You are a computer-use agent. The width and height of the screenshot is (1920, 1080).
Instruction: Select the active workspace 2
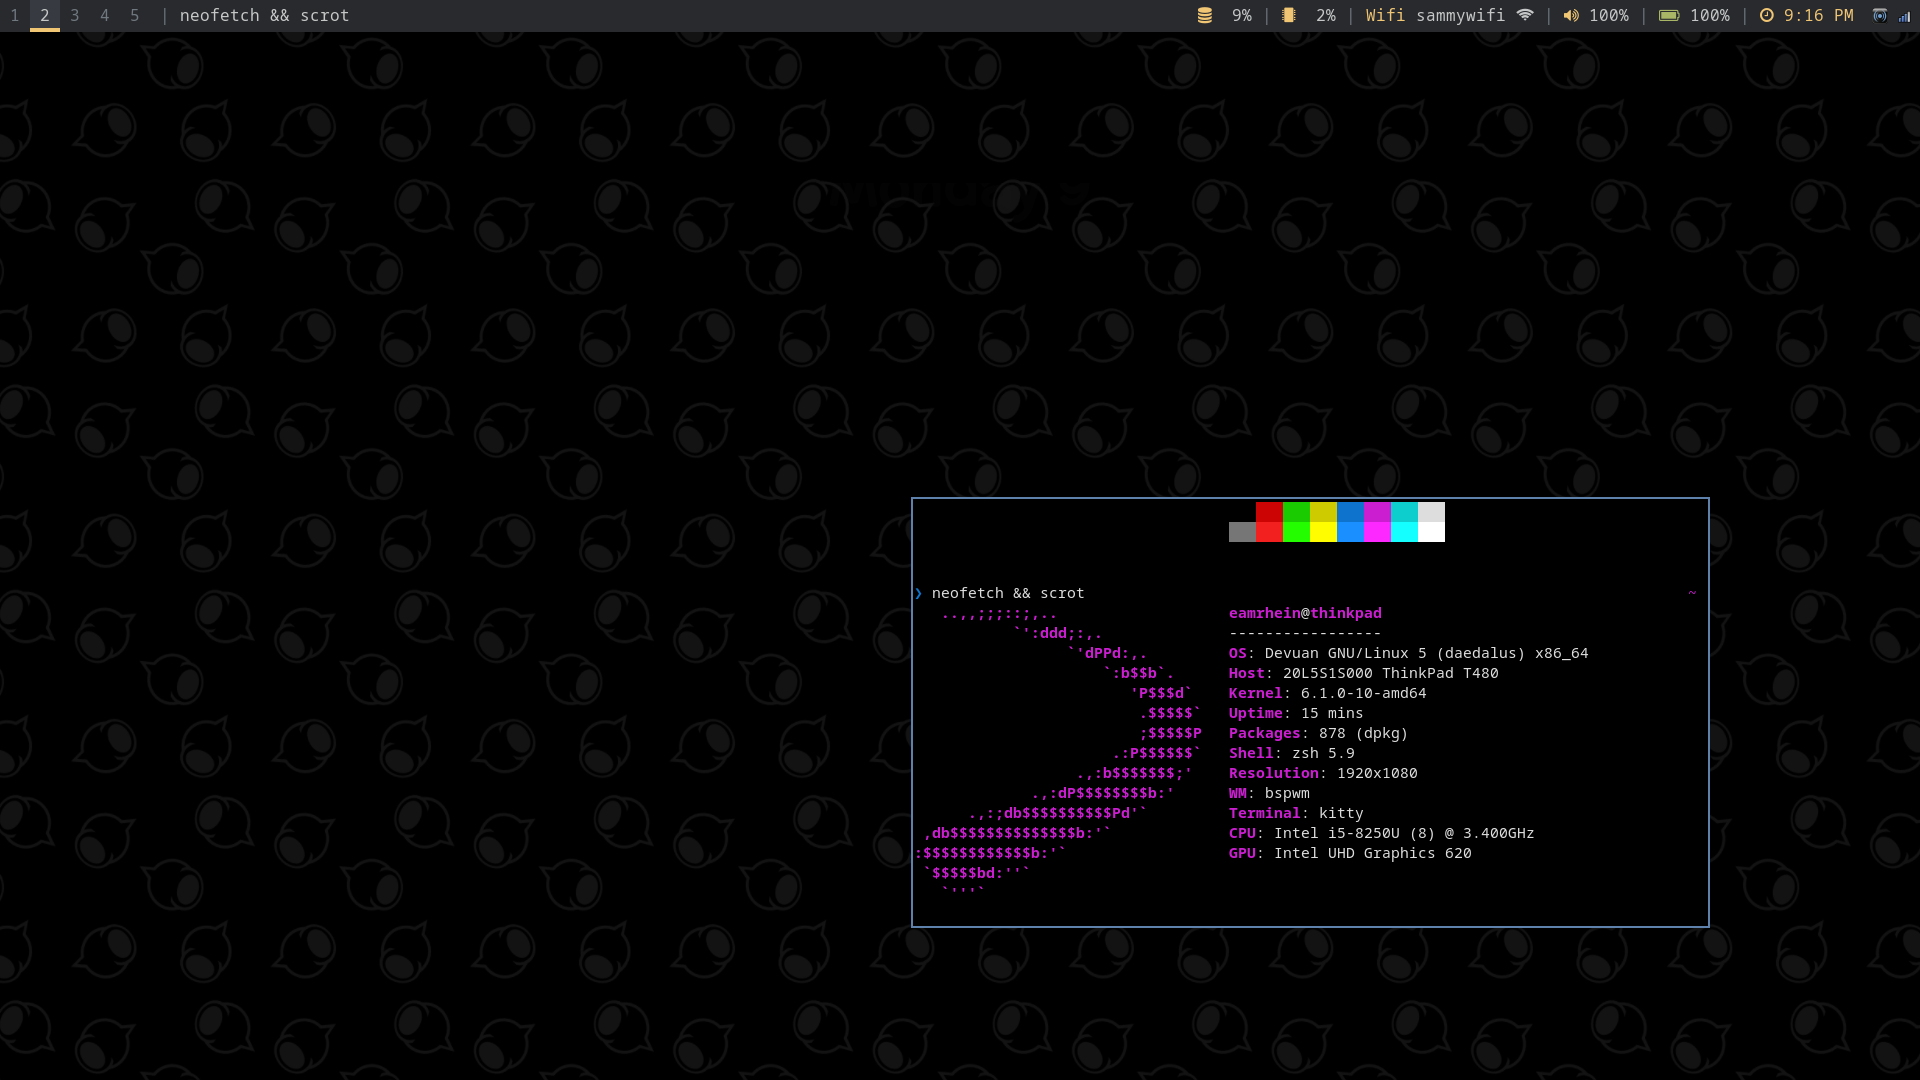(45, 15)
